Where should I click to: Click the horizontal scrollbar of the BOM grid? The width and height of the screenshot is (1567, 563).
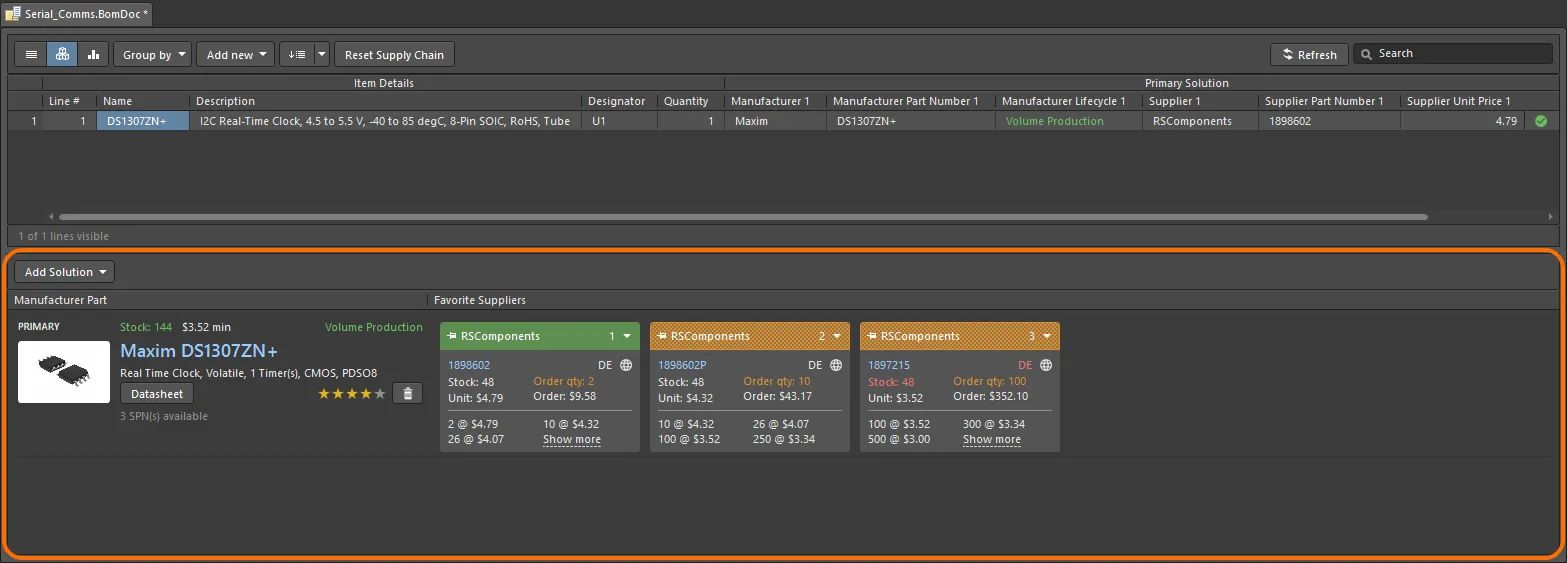(743, 216)
